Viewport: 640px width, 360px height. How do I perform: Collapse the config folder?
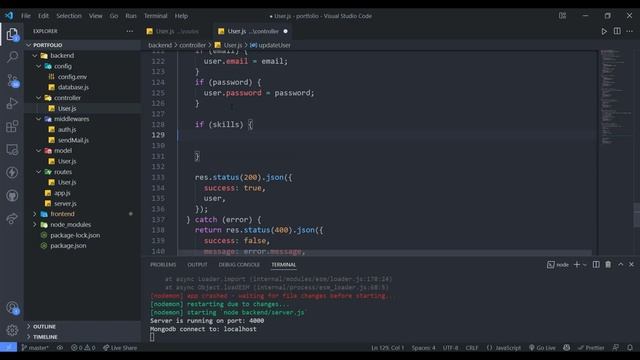(39, 66)
